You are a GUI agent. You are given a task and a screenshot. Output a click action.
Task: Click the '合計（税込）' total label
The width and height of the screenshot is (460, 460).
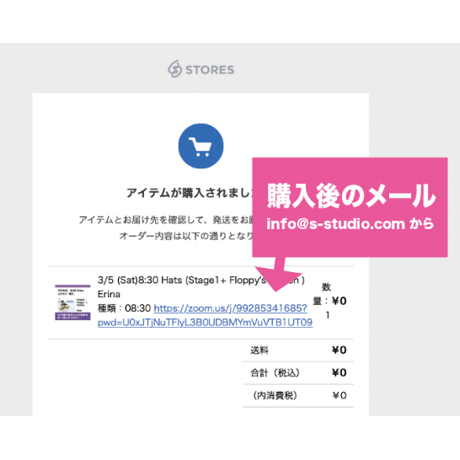coord(275,373)
